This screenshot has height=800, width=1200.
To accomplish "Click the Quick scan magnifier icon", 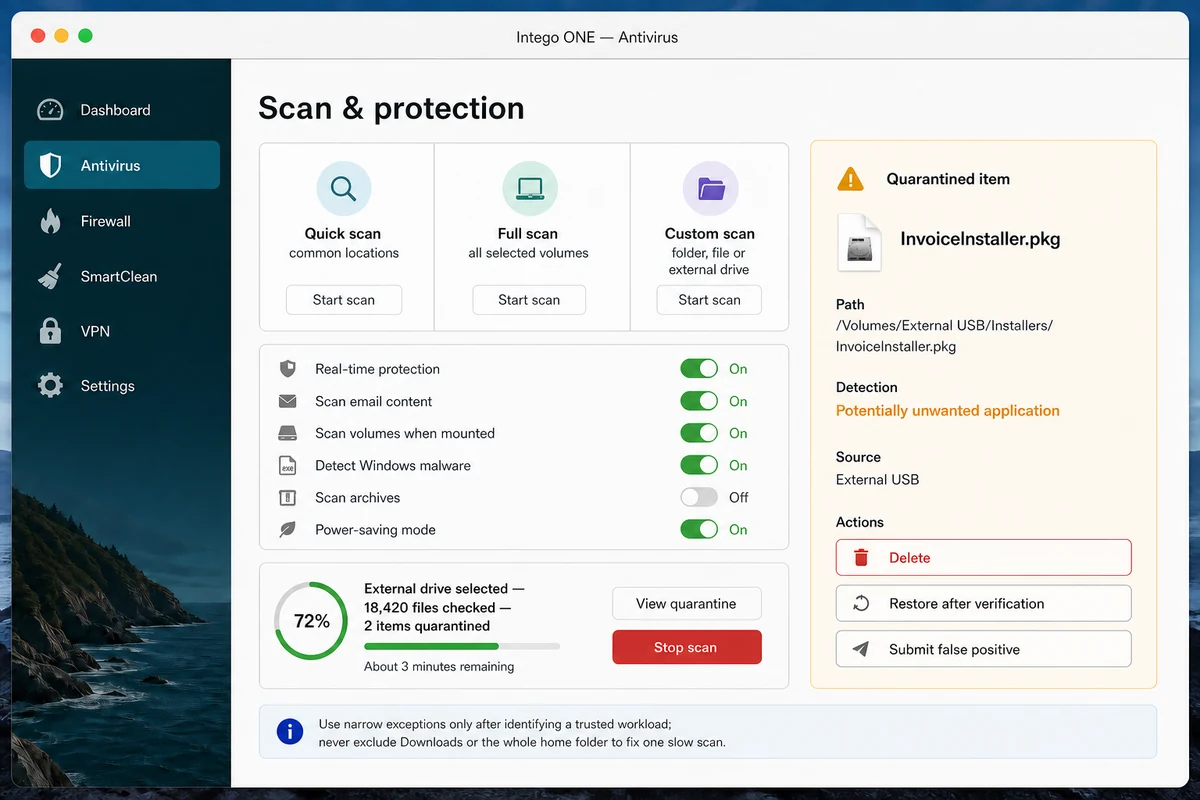I will 344,189.
